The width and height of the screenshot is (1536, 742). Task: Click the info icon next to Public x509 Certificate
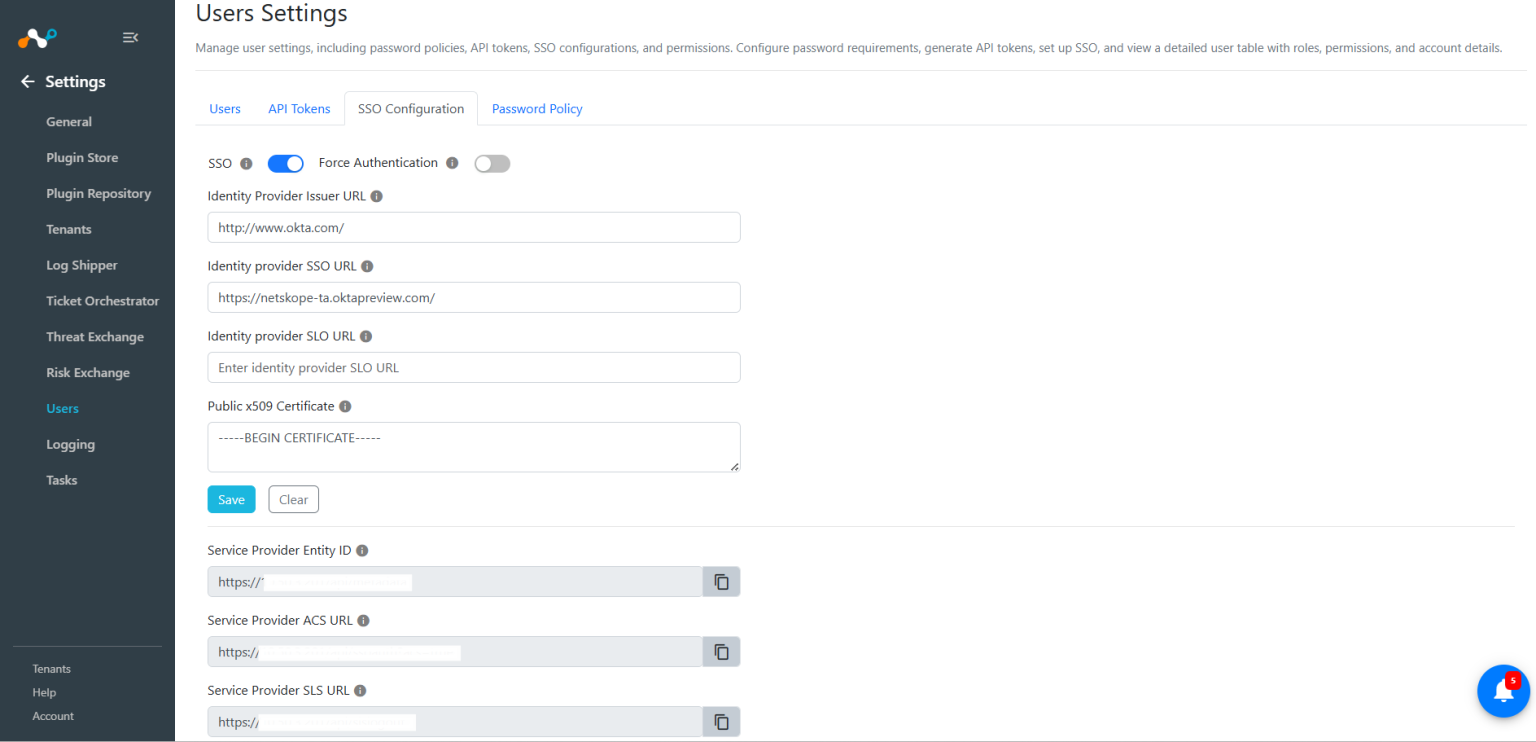(345, 406)
